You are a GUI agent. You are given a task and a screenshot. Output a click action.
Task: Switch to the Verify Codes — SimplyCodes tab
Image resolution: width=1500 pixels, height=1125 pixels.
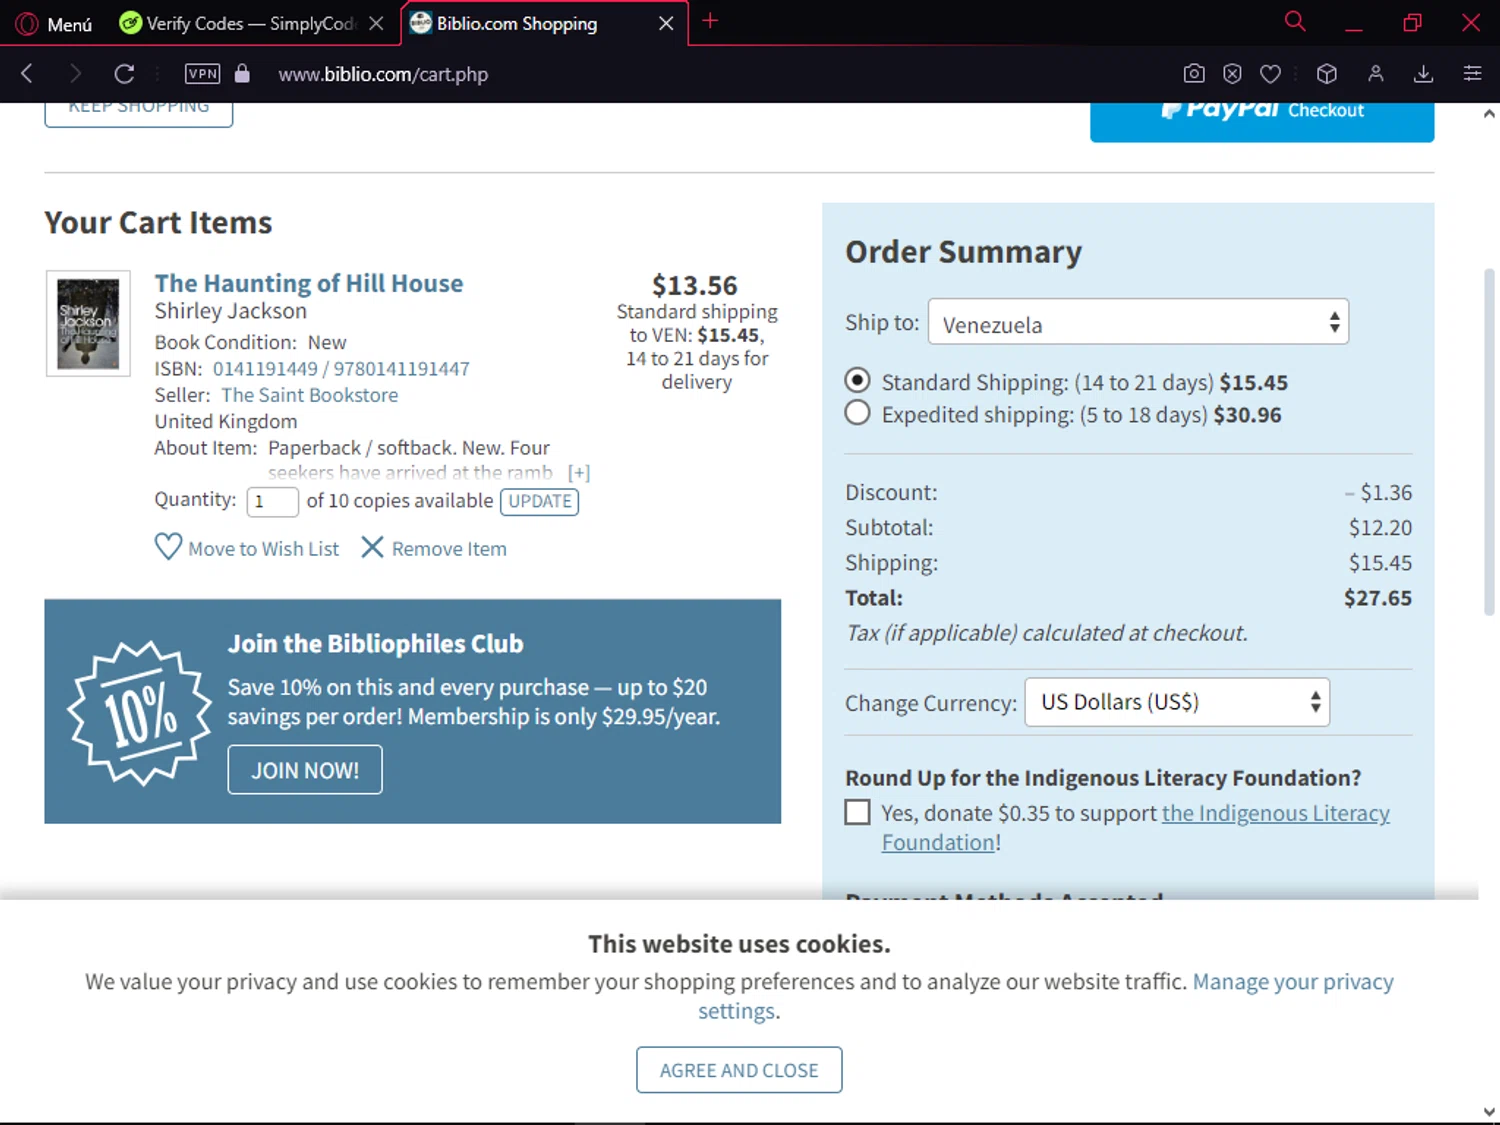[x=250, y=23]
